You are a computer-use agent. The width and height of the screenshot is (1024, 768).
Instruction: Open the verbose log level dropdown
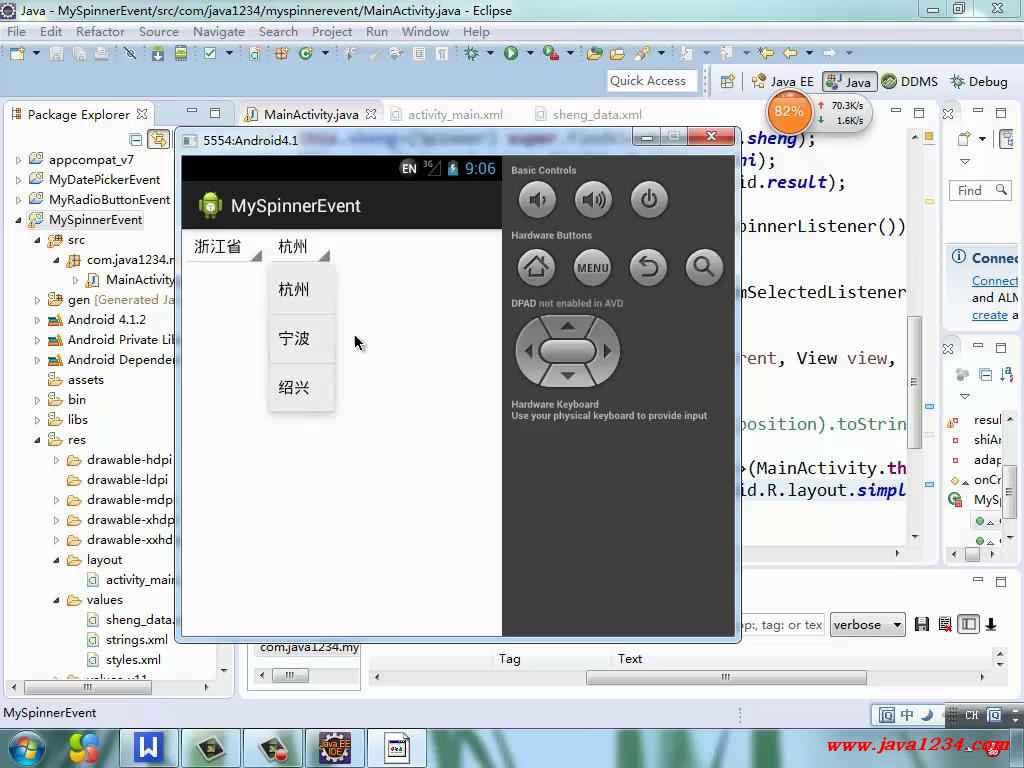pos(867,625)
